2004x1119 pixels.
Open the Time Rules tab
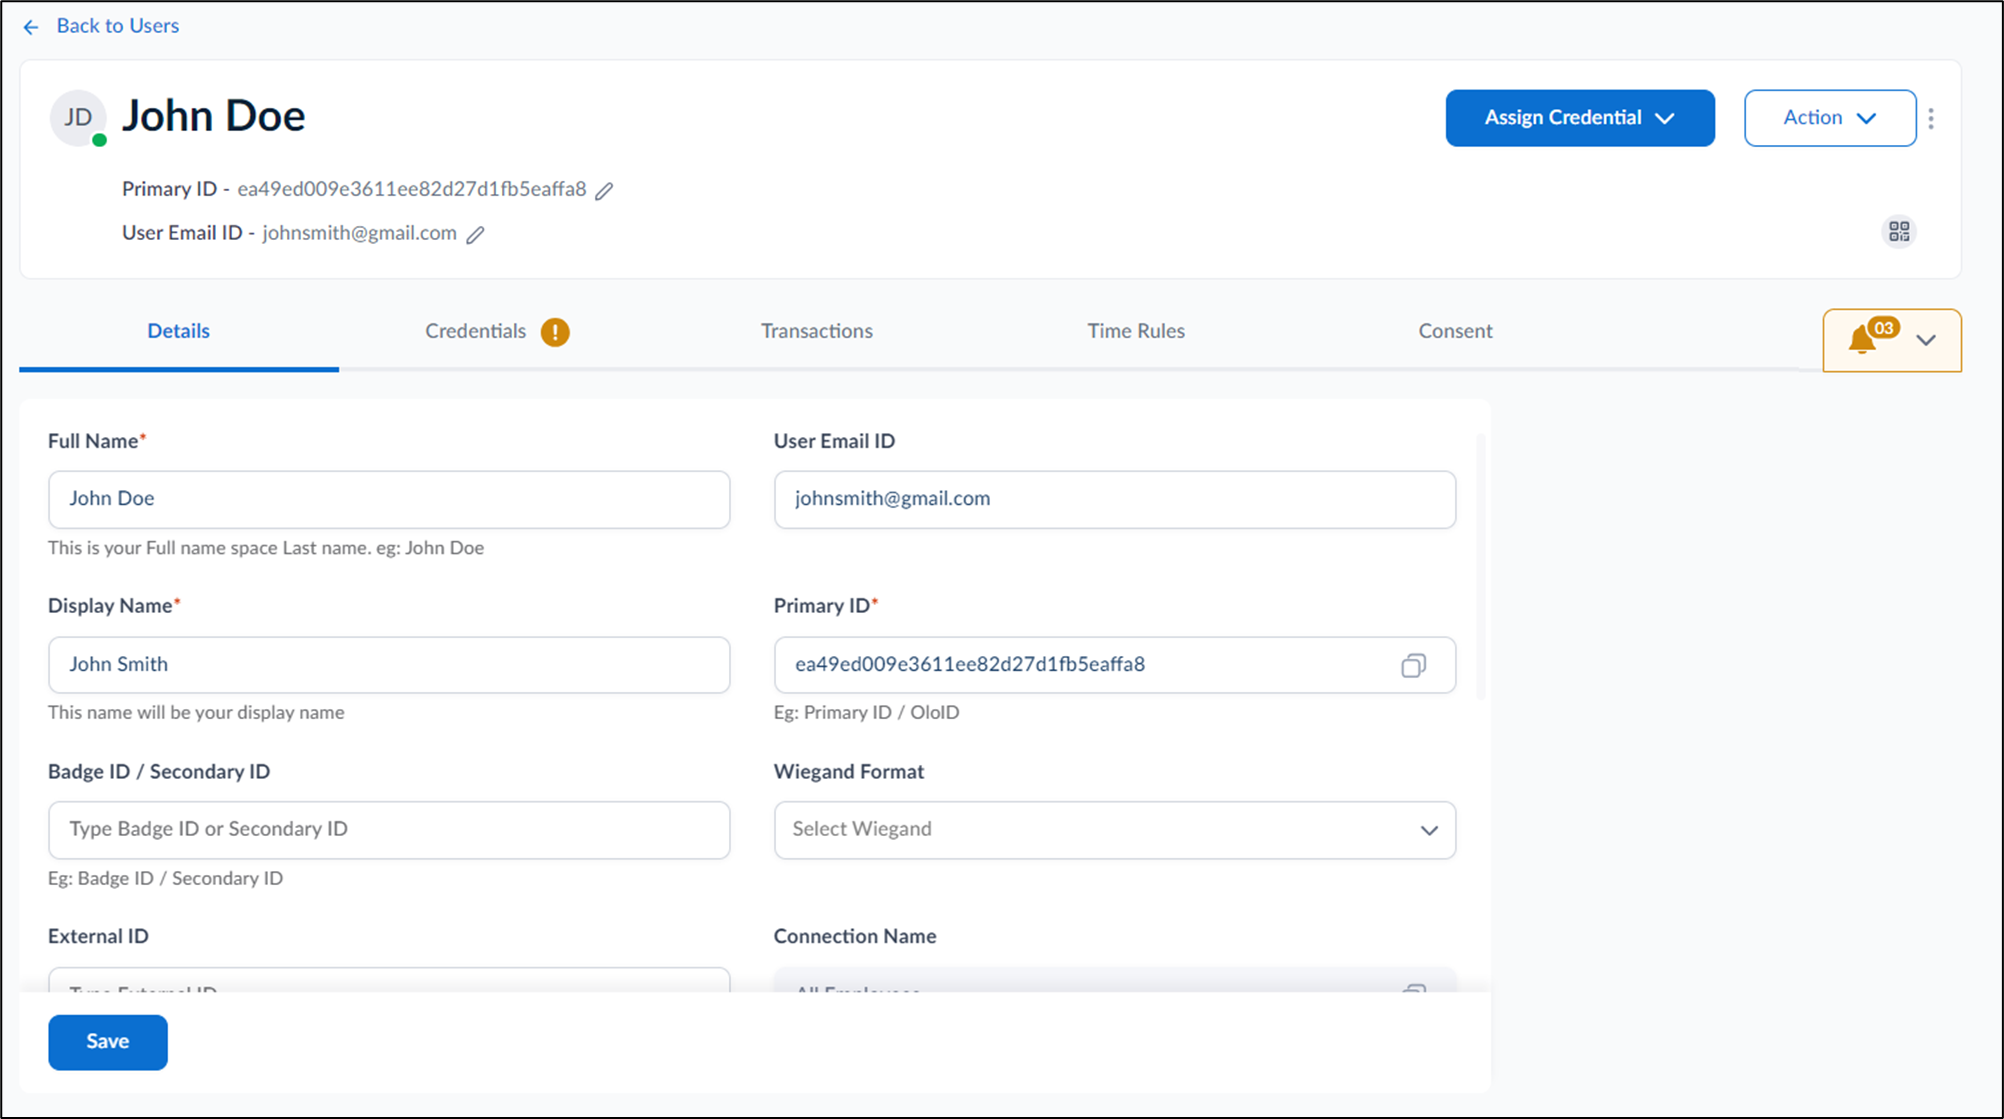coord(1136,331)
